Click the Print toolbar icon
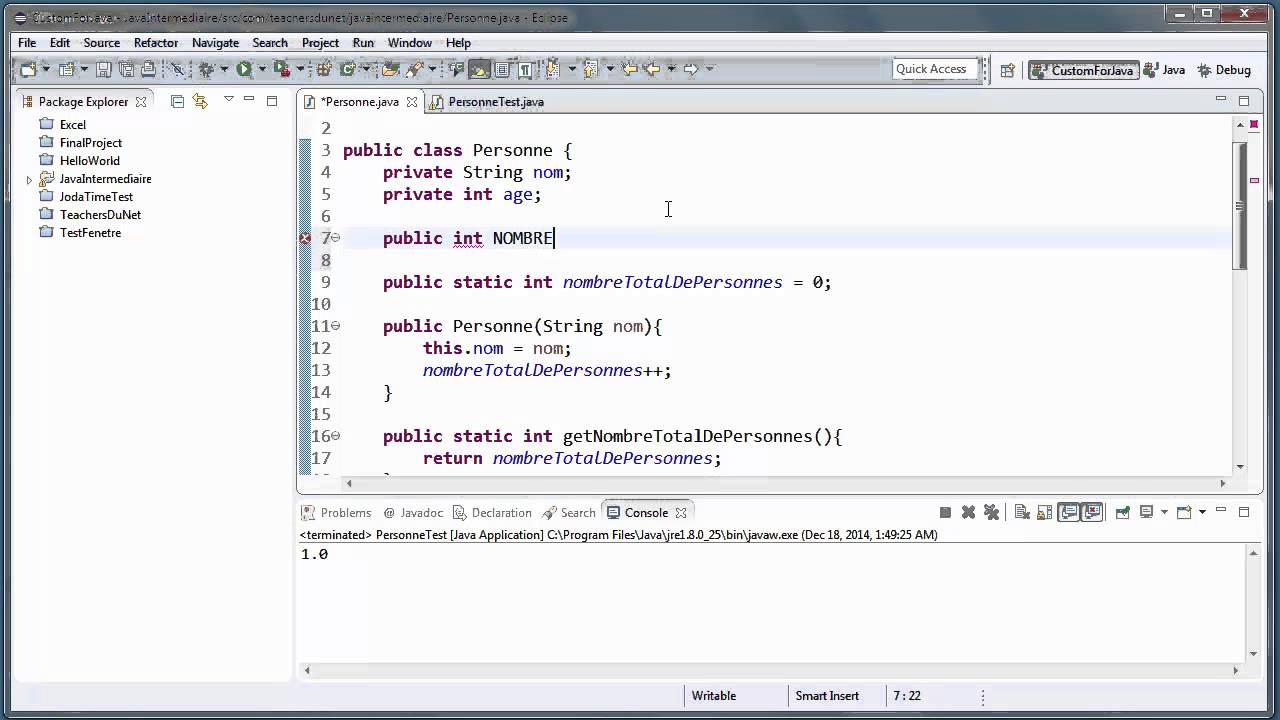Viewport: 1280px width, 720px height. (x=148, y=69)
